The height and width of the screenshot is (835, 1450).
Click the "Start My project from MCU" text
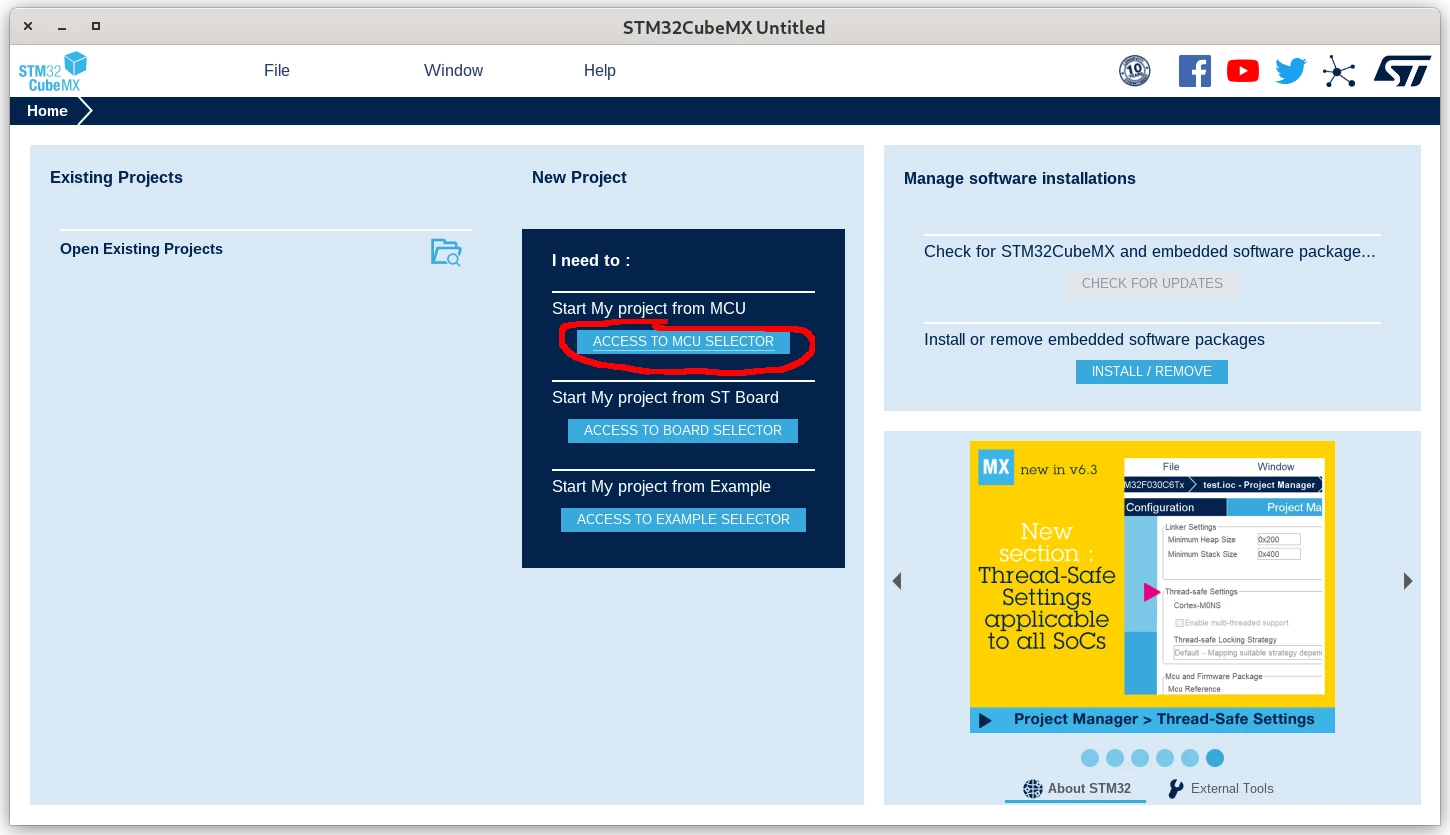tap(649, 309)
